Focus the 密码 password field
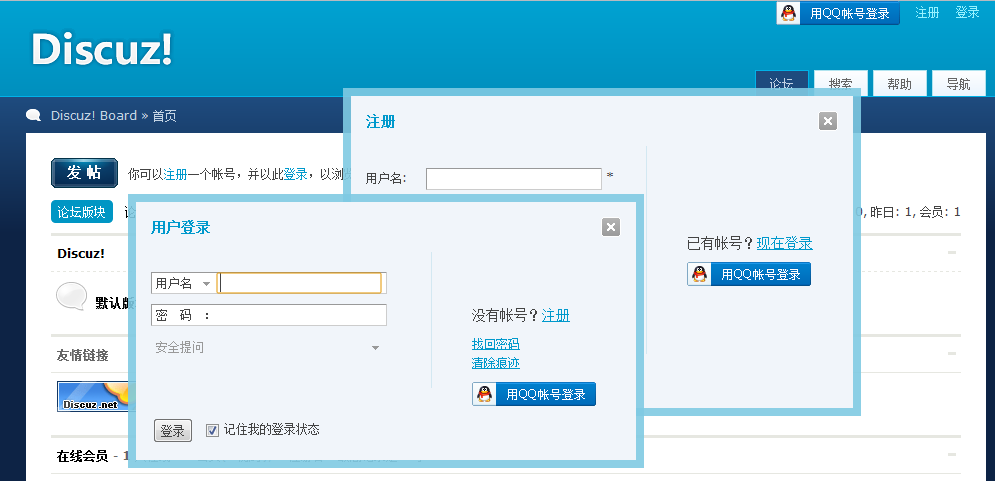This screenshot has height=481, width=995. [x=268, y=315]
